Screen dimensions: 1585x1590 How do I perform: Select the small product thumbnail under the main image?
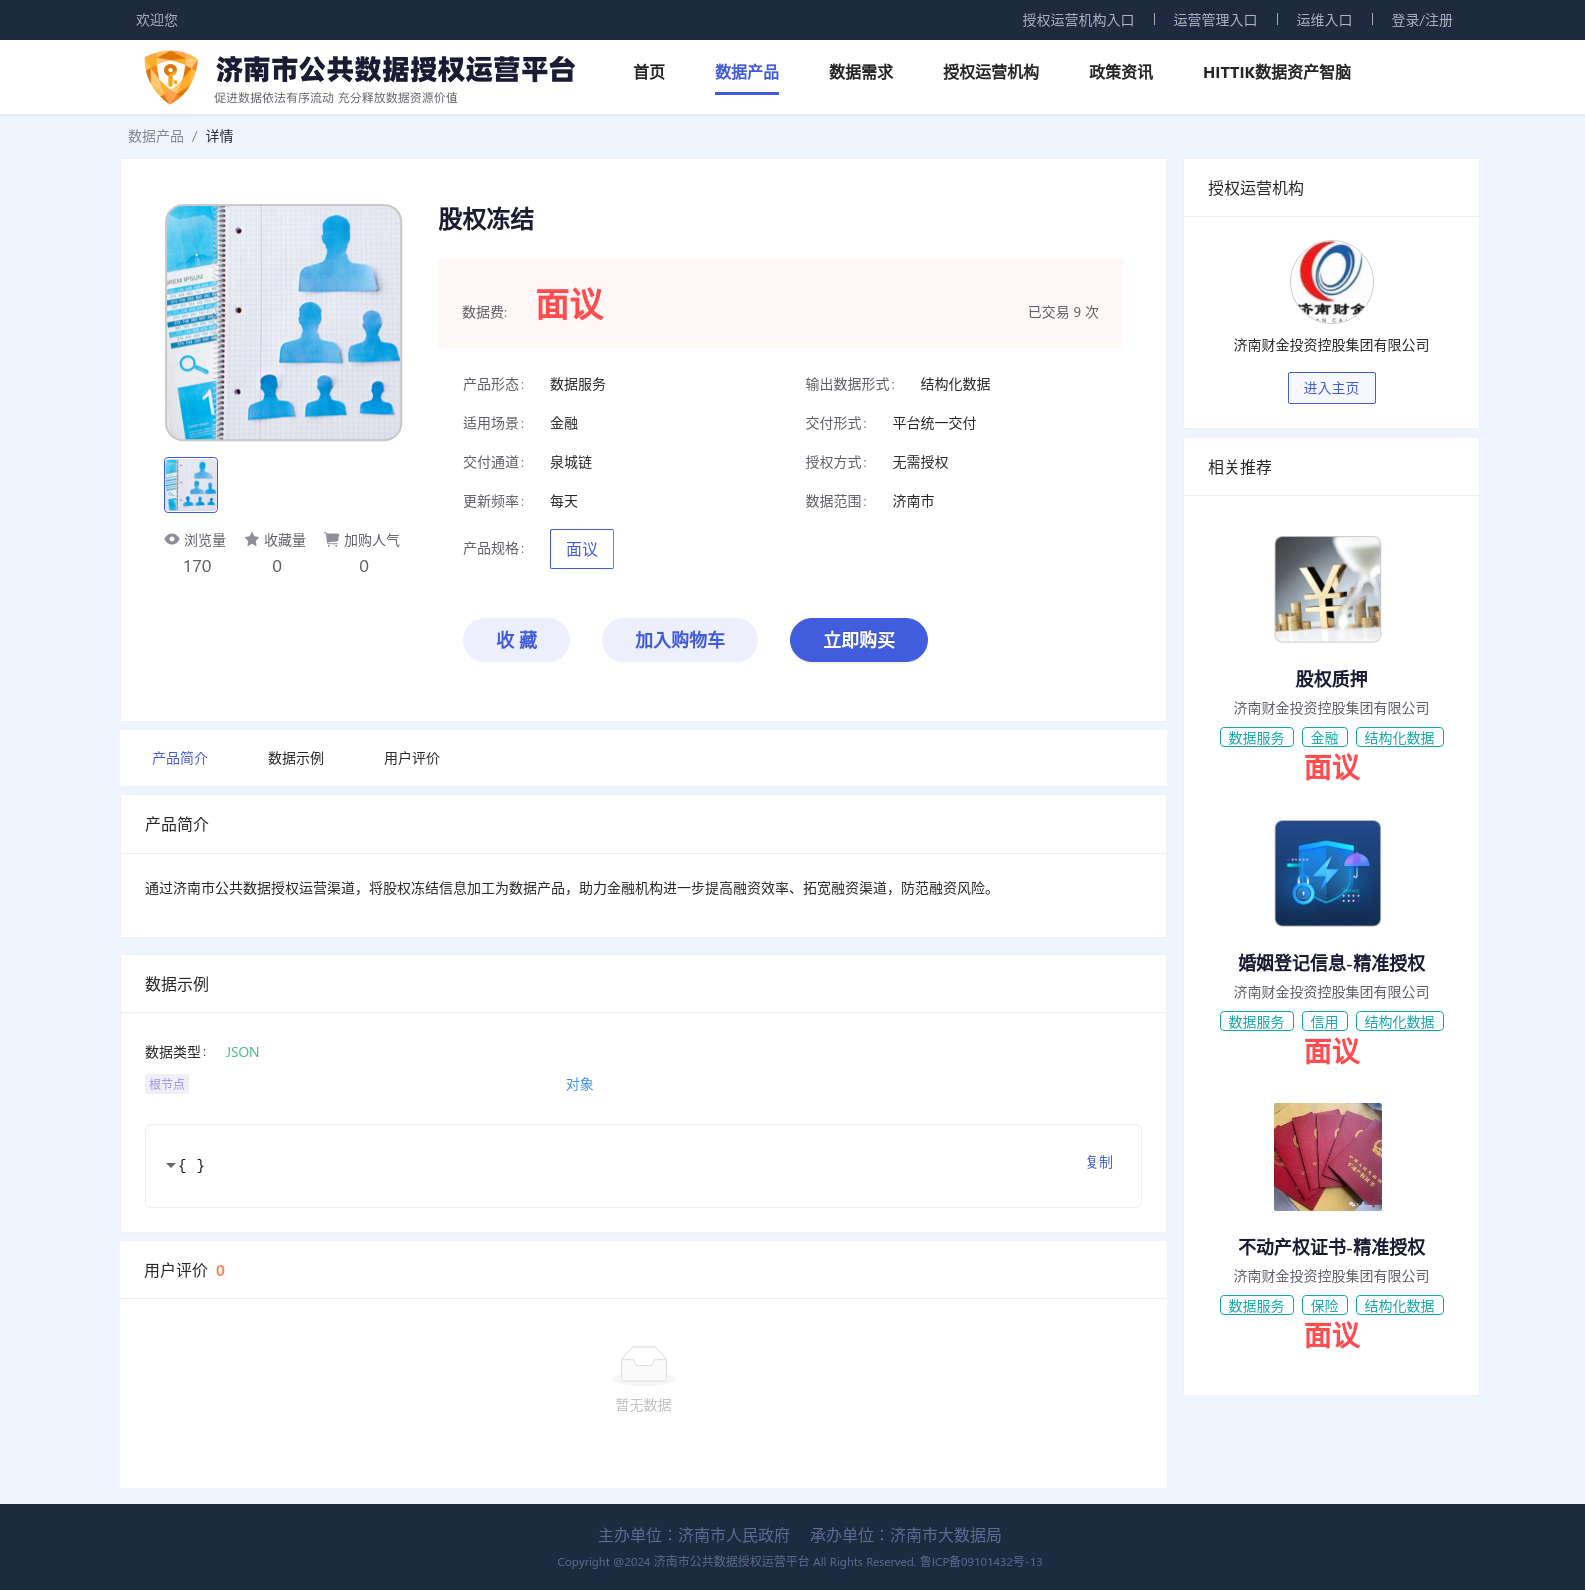click(191, 485)
